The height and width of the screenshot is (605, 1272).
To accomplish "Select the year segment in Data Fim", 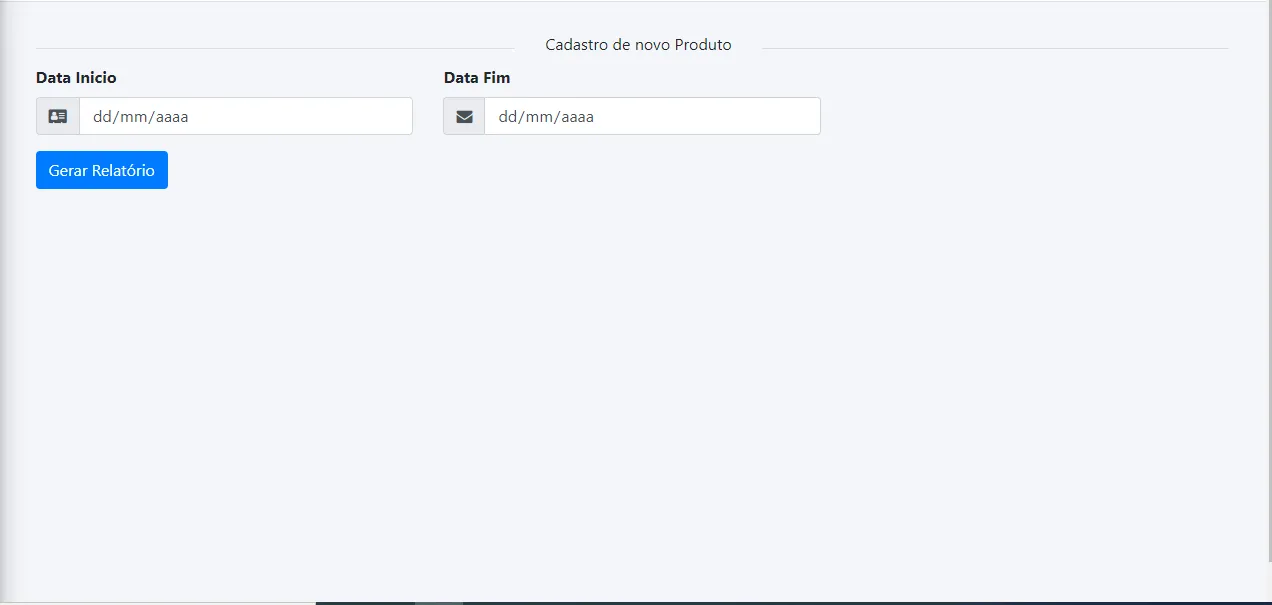I will tap(577, 117).
